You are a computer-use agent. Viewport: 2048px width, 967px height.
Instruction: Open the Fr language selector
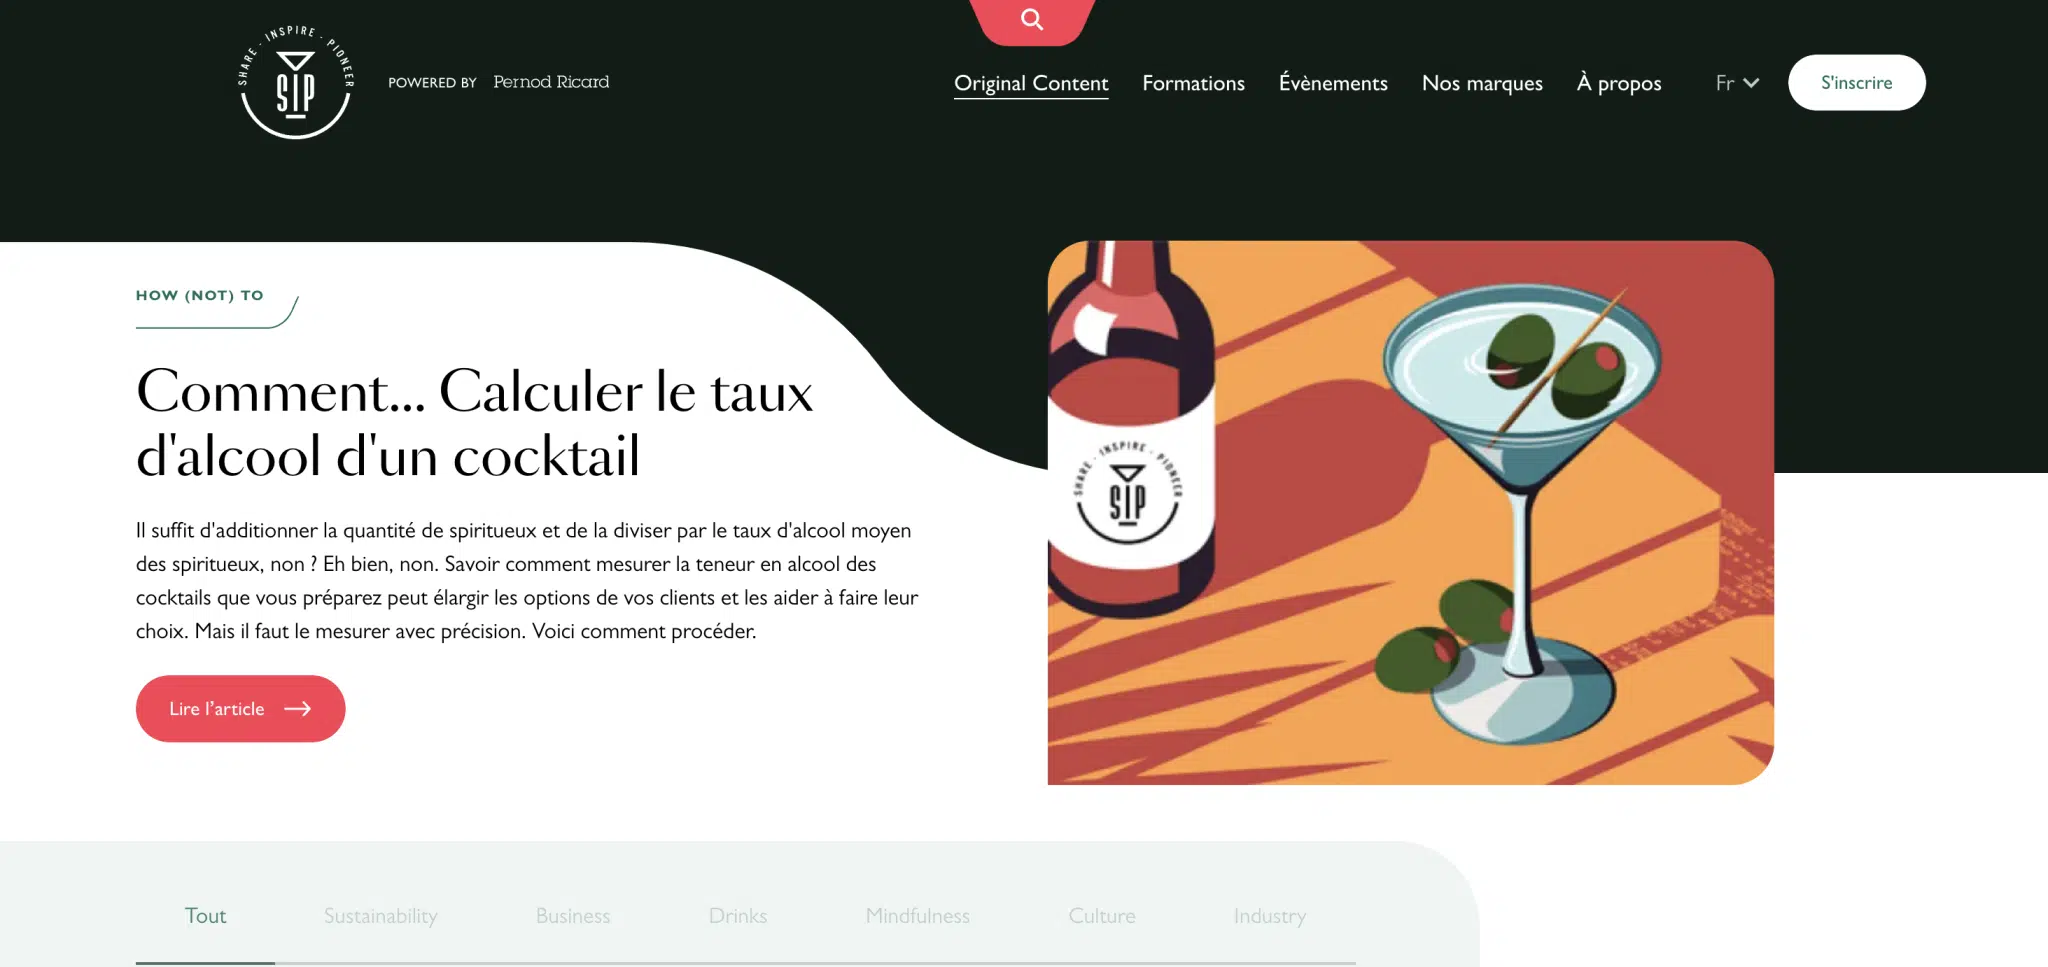coord(1737,83)
